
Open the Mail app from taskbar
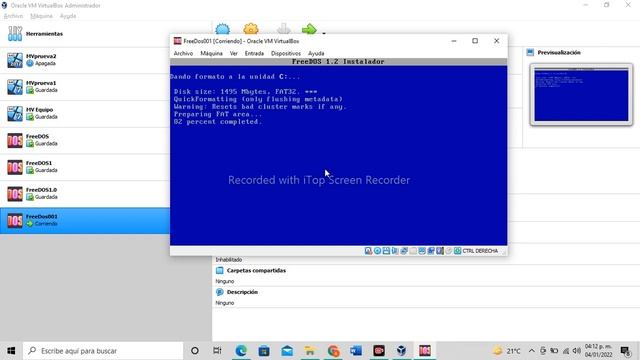(x=287, y=351)
